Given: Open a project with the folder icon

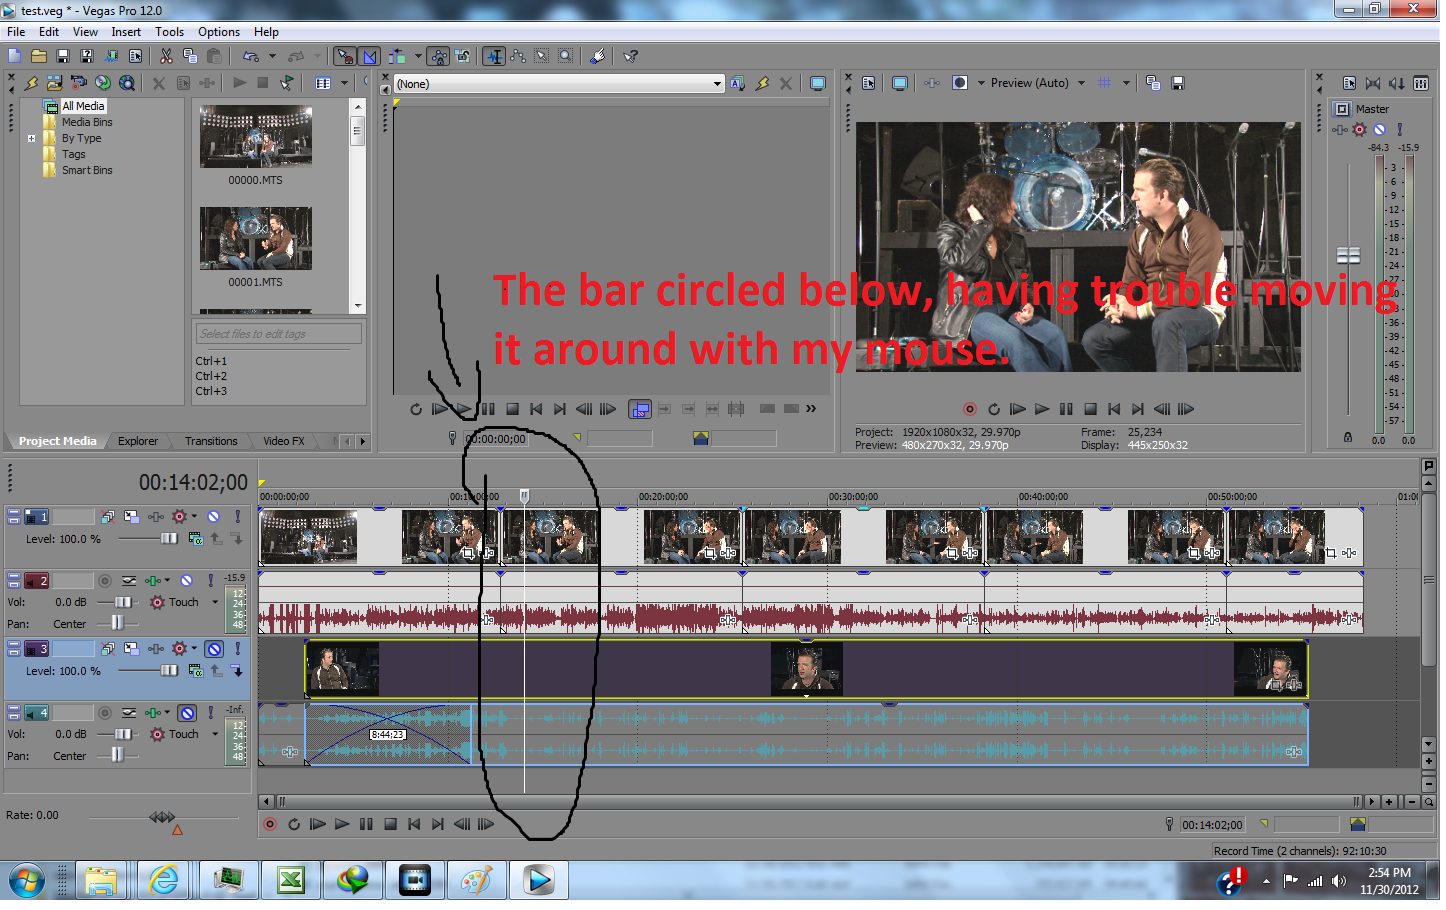Looking at the screenshot, I should click(39, 57).
